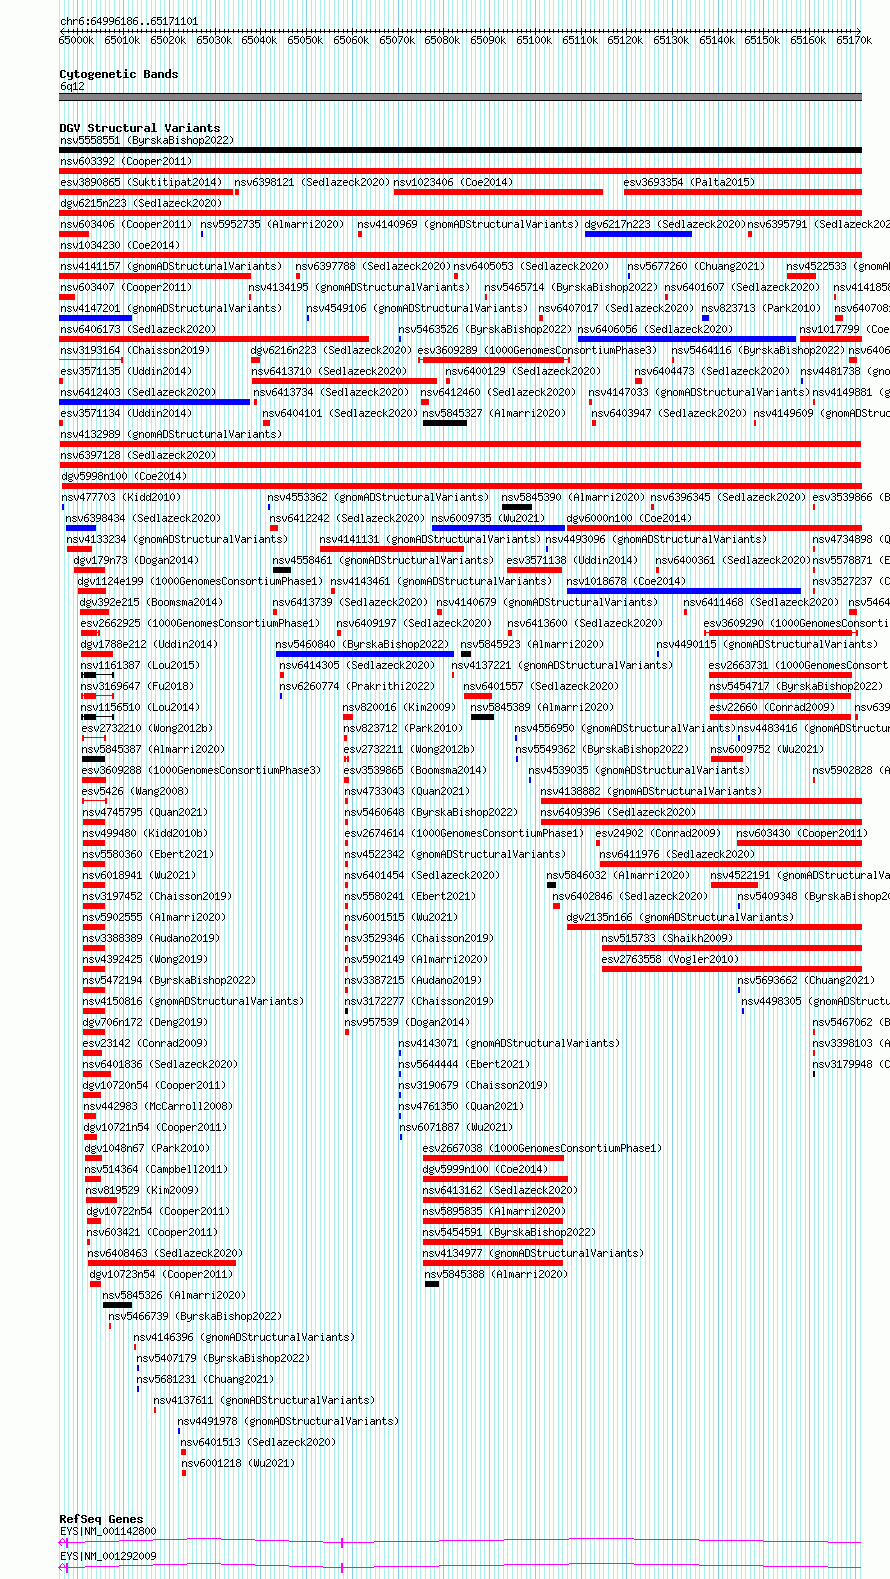890x1579 pixels.
Task: Click nsv514364 (Campbell2011) label
Action: coord(156,1169)
